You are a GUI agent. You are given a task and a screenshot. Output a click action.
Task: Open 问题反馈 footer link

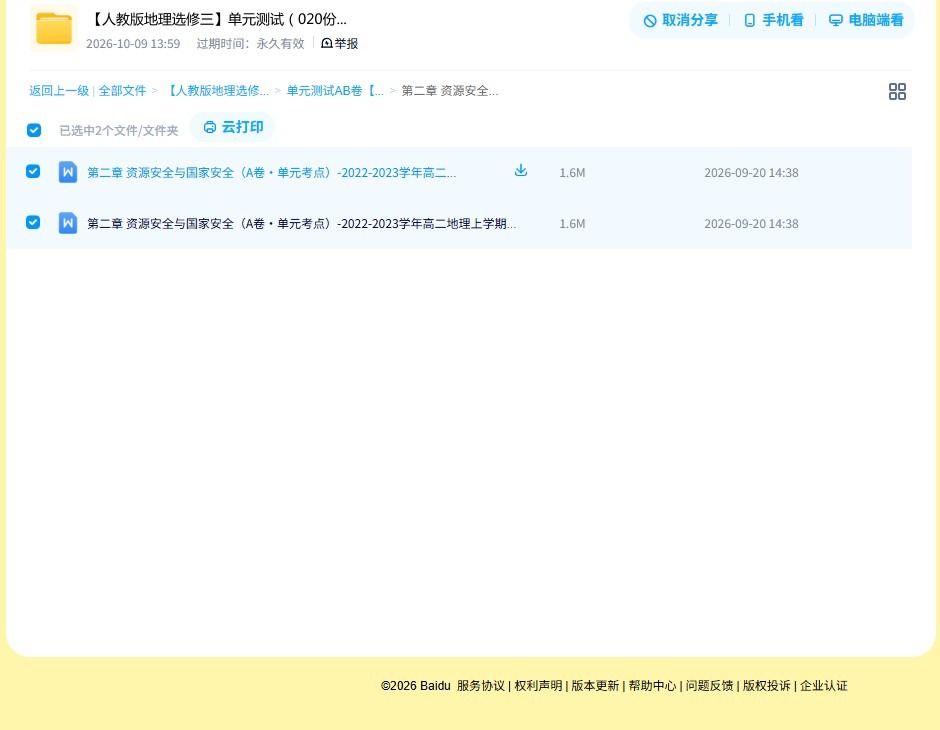point(709,686)
